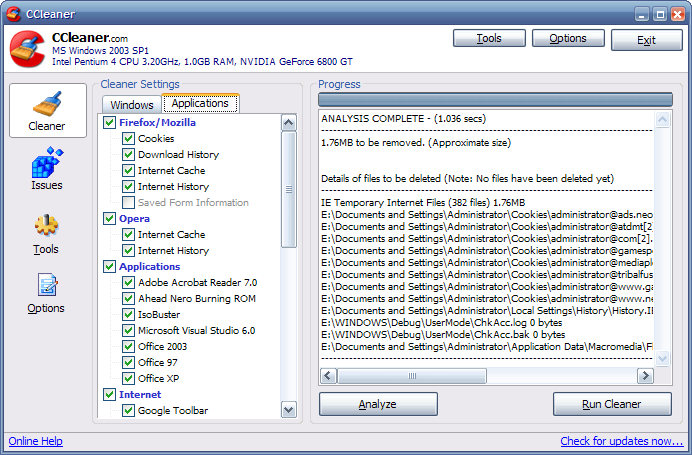Enable Saved Form Information checkbox
This screenshot has width=692, height=455.
click(128, 203)
